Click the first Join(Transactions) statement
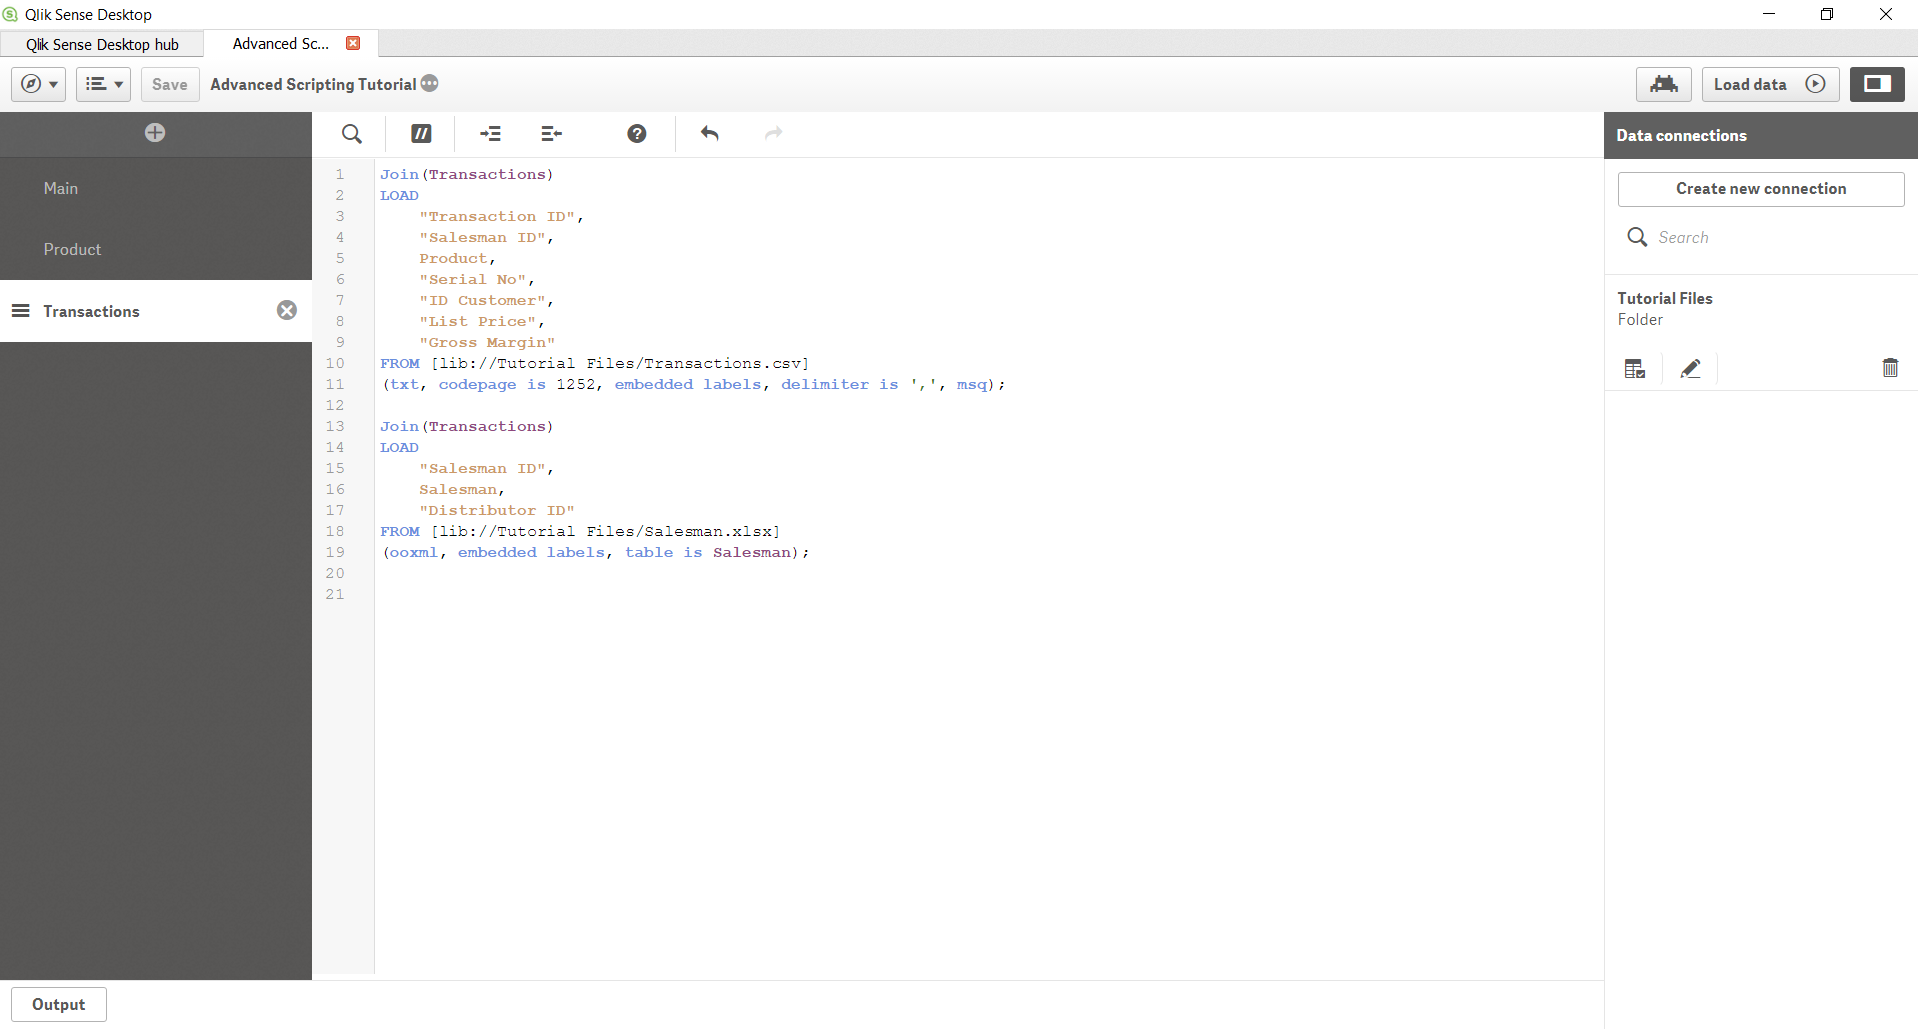This screenshot has width=1918, height=1029. 466,174
